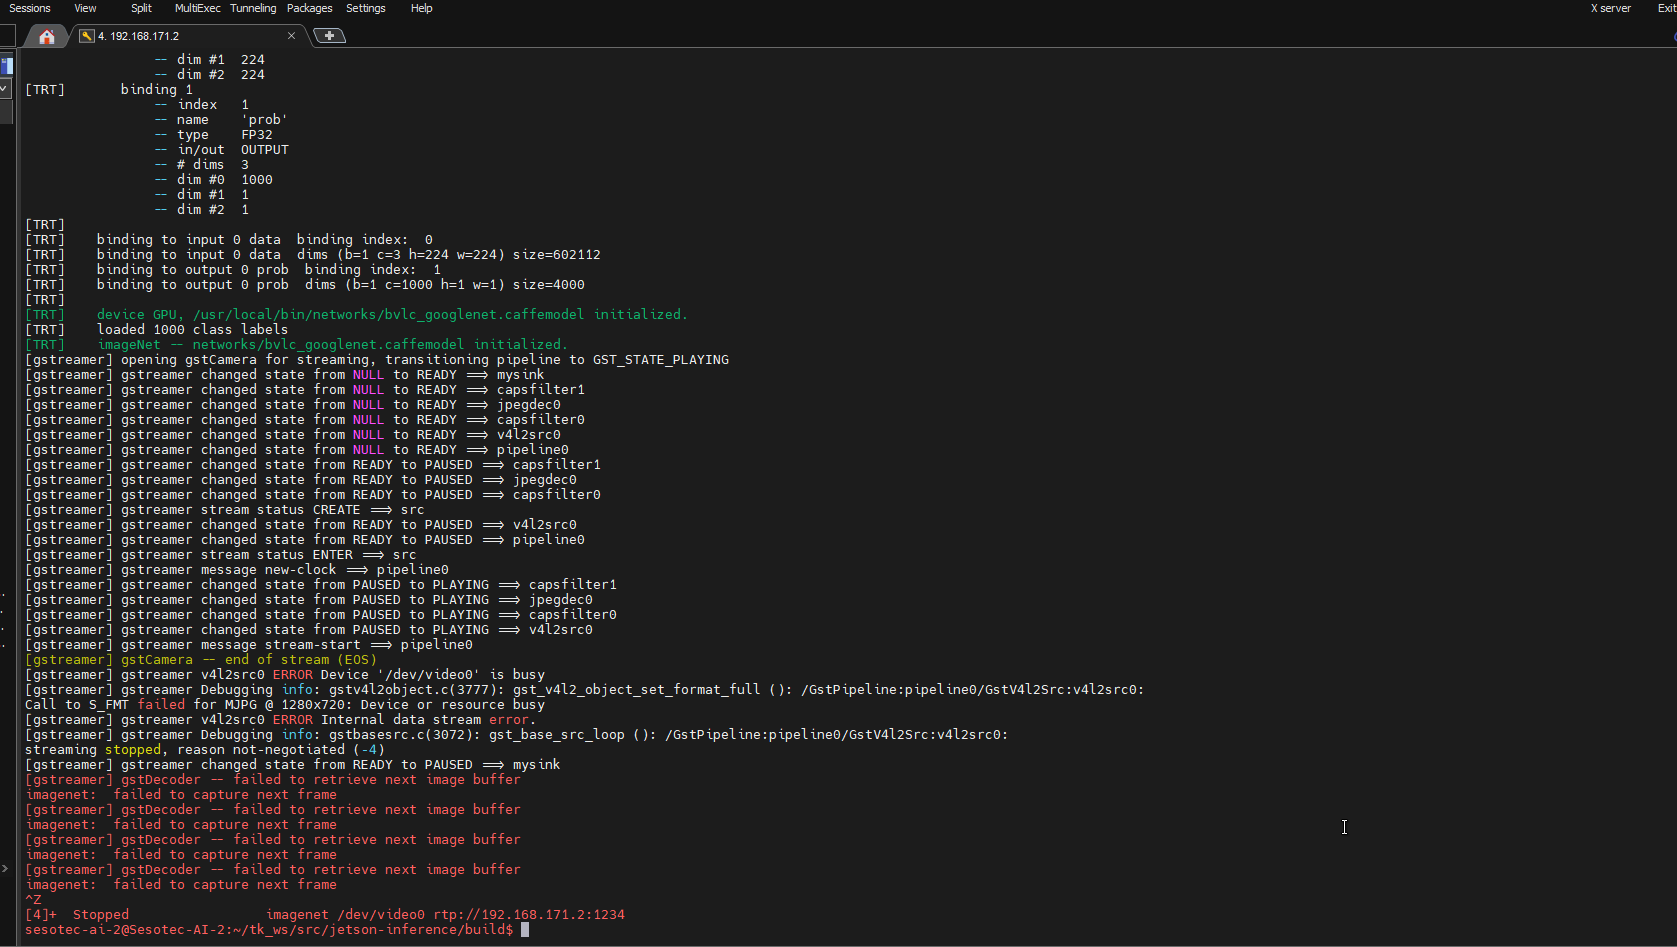Click 'binding to output 0 prob binding index' line

click(x=233, y=270)
